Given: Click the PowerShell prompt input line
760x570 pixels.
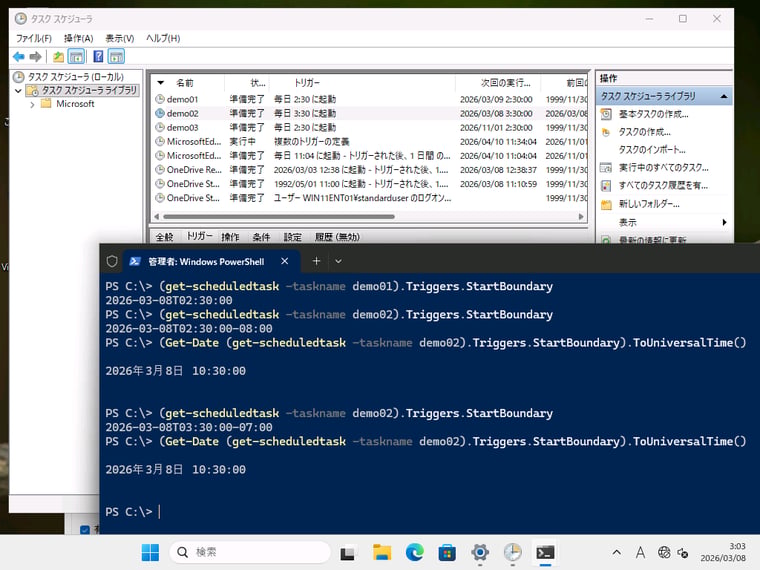Looking at the screenshot, I should click(132, 512).
